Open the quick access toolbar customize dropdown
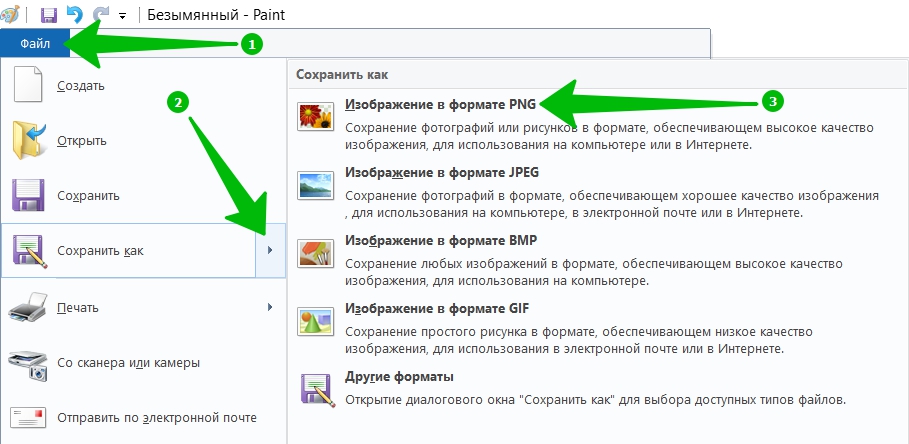This screenshot has height=444, width=909. [122, 16]
